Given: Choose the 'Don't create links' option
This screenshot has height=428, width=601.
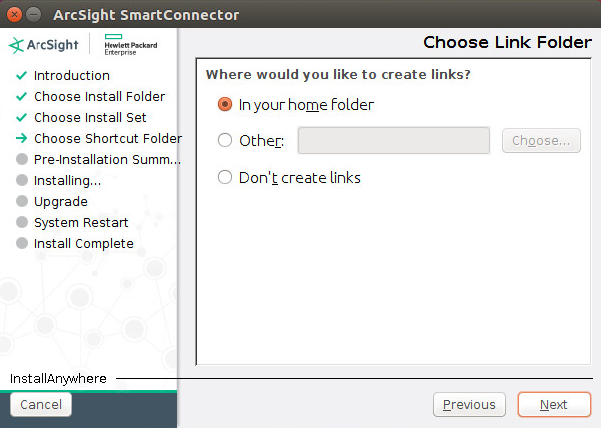Looking at the screenshot, I should tap(225, 178).
